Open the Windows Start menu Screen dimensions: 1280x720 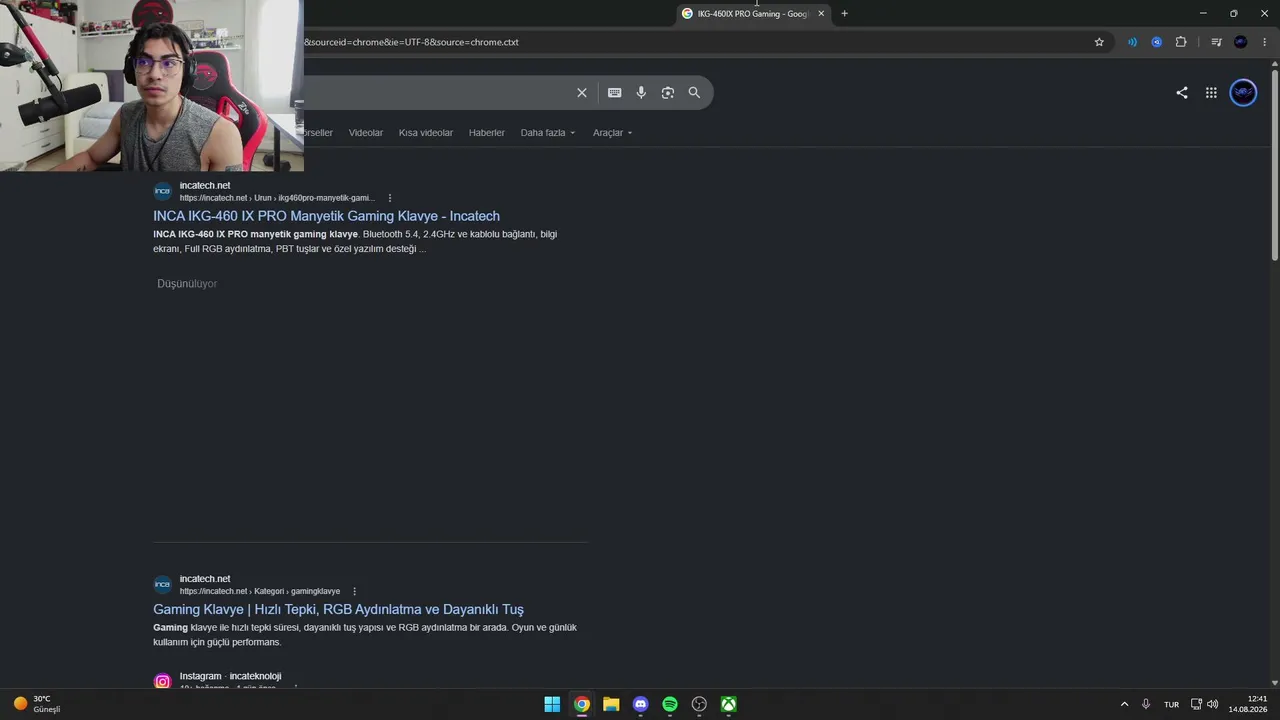pos(552,704)
